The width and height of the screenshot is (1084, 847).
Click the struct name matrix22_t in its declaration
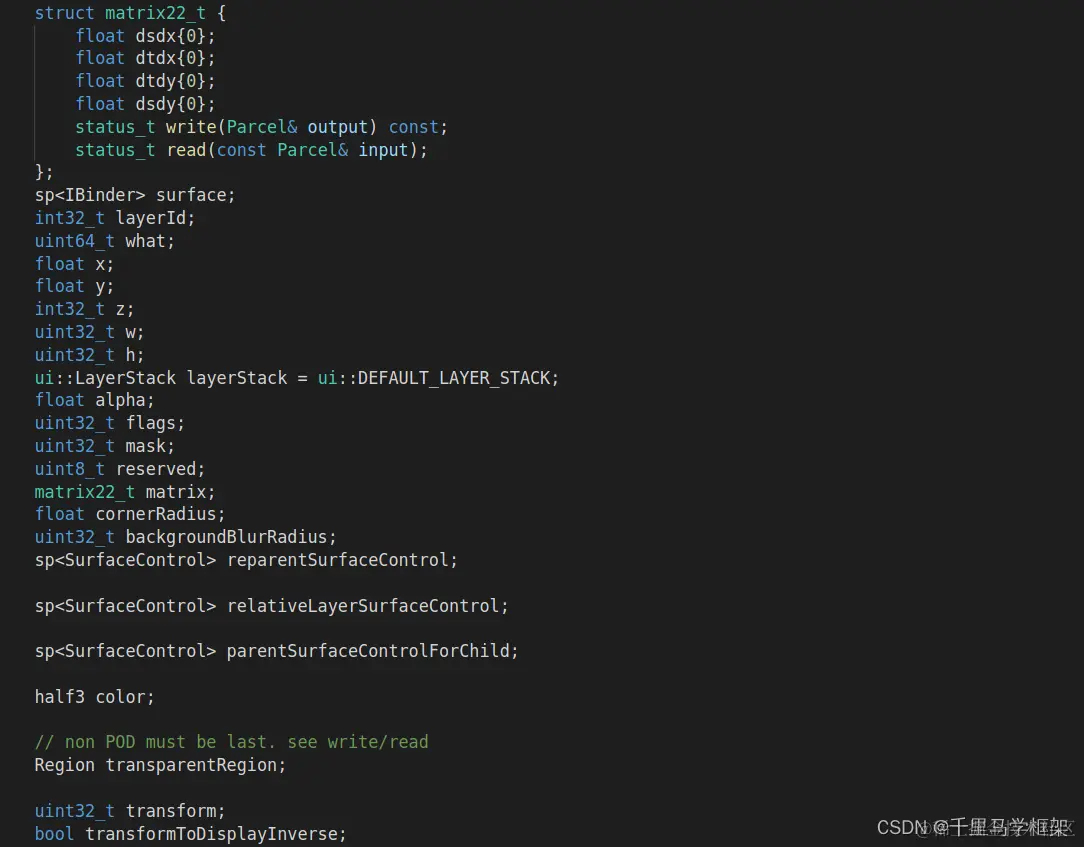156,13
